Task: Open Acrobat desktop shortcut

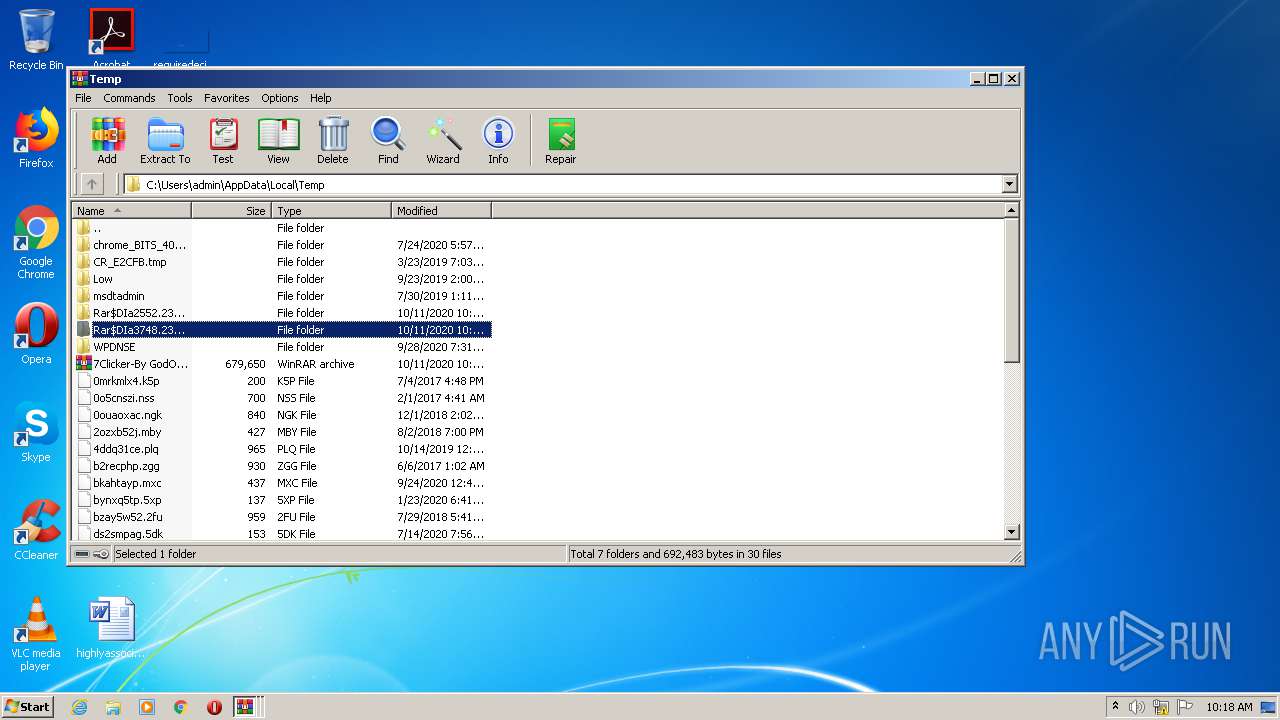Action: pyautogui.click(x=111, y=38)
